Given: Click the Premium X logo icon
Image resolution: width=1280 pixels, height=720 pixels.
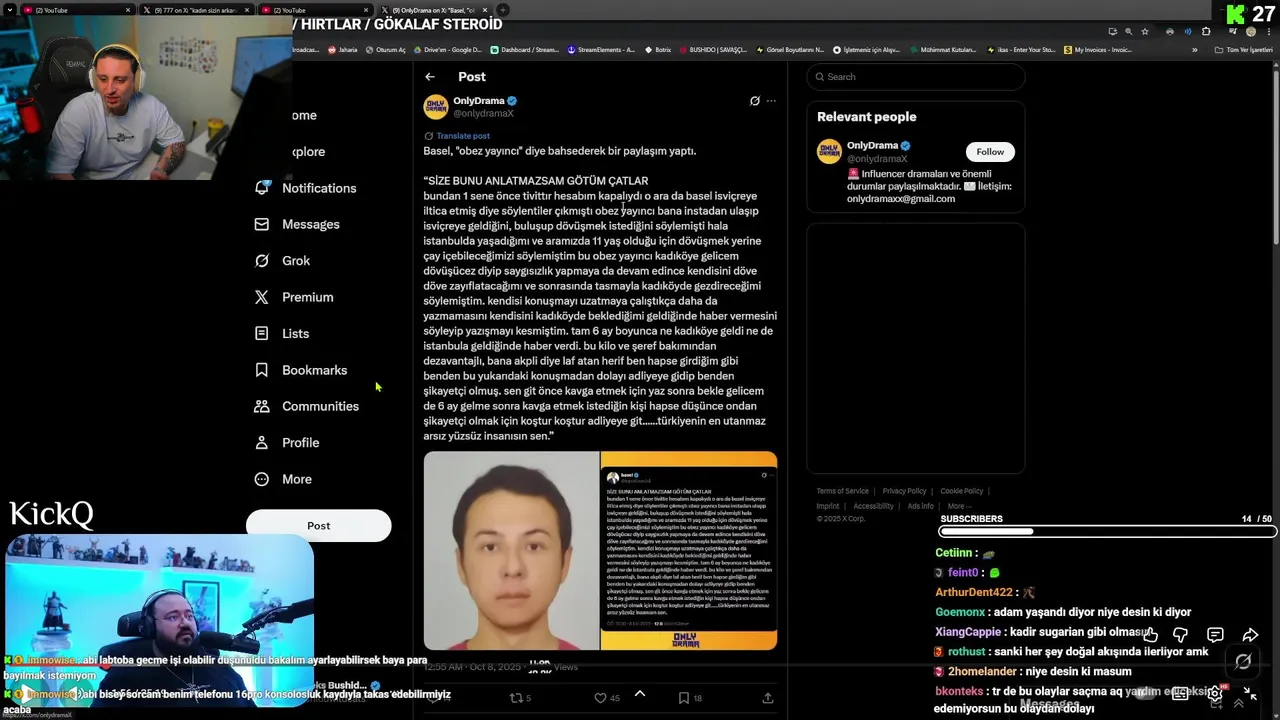Looking at the screenshot, I should 262,297.
